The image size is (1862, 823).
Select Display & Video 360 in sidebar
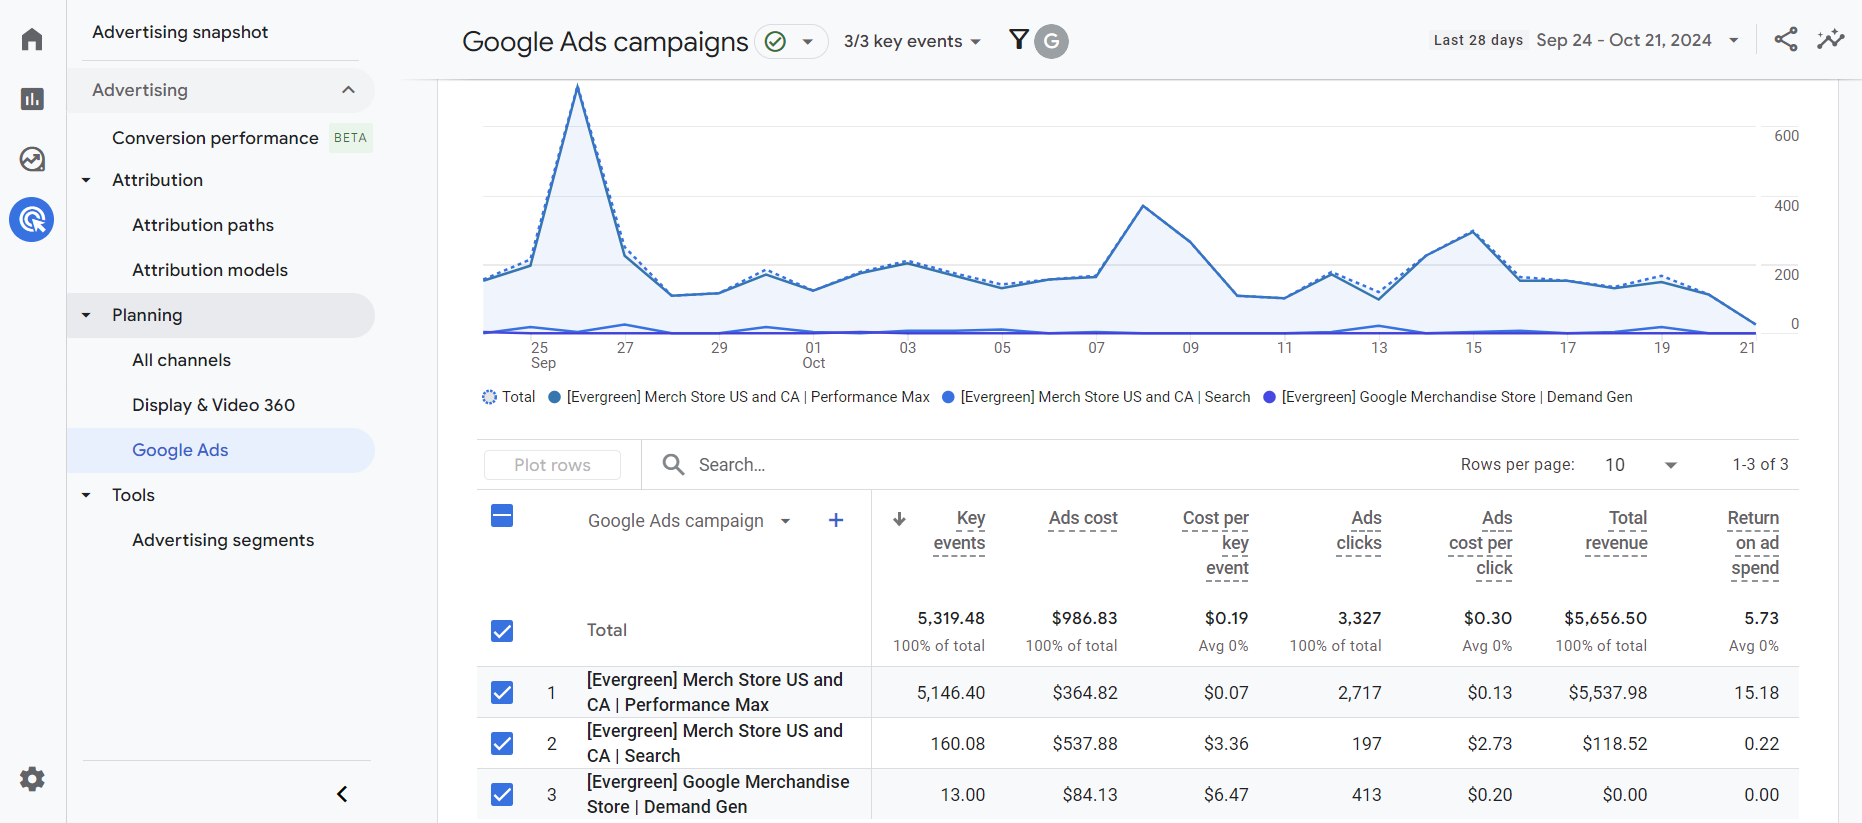tap(213, 405)
